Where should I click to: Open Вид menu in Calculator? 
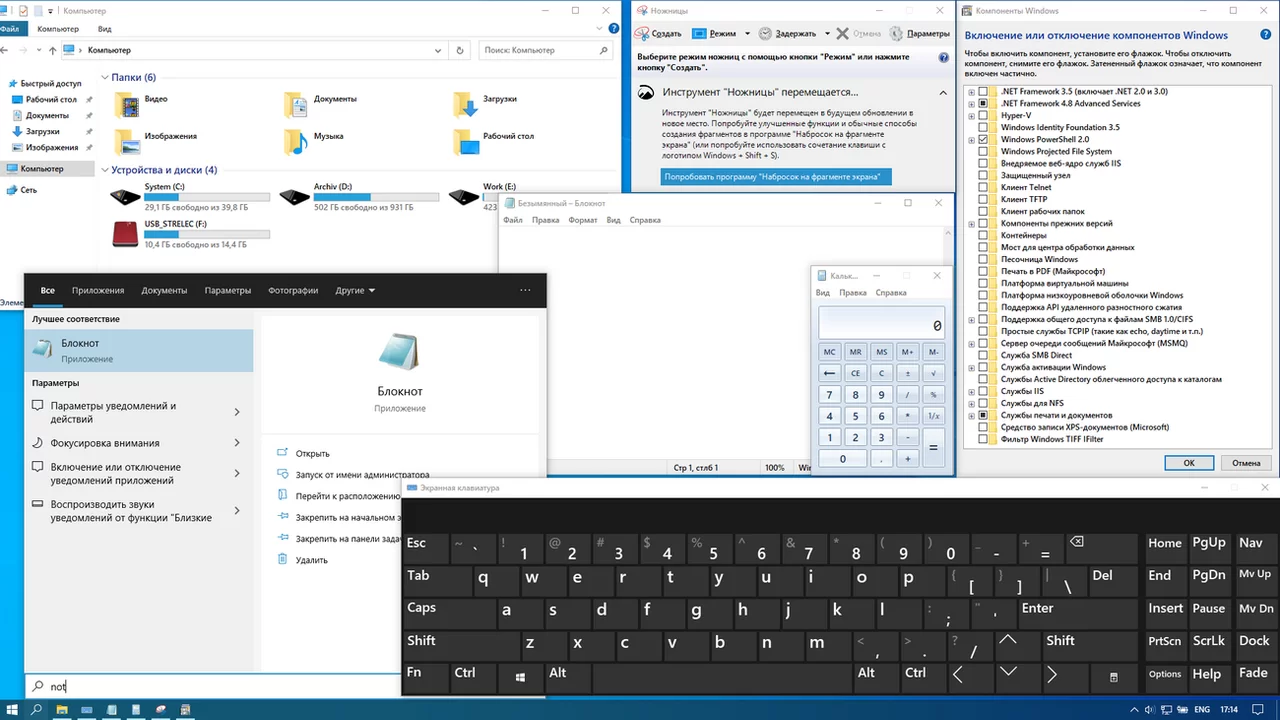(x=823, y=293)
